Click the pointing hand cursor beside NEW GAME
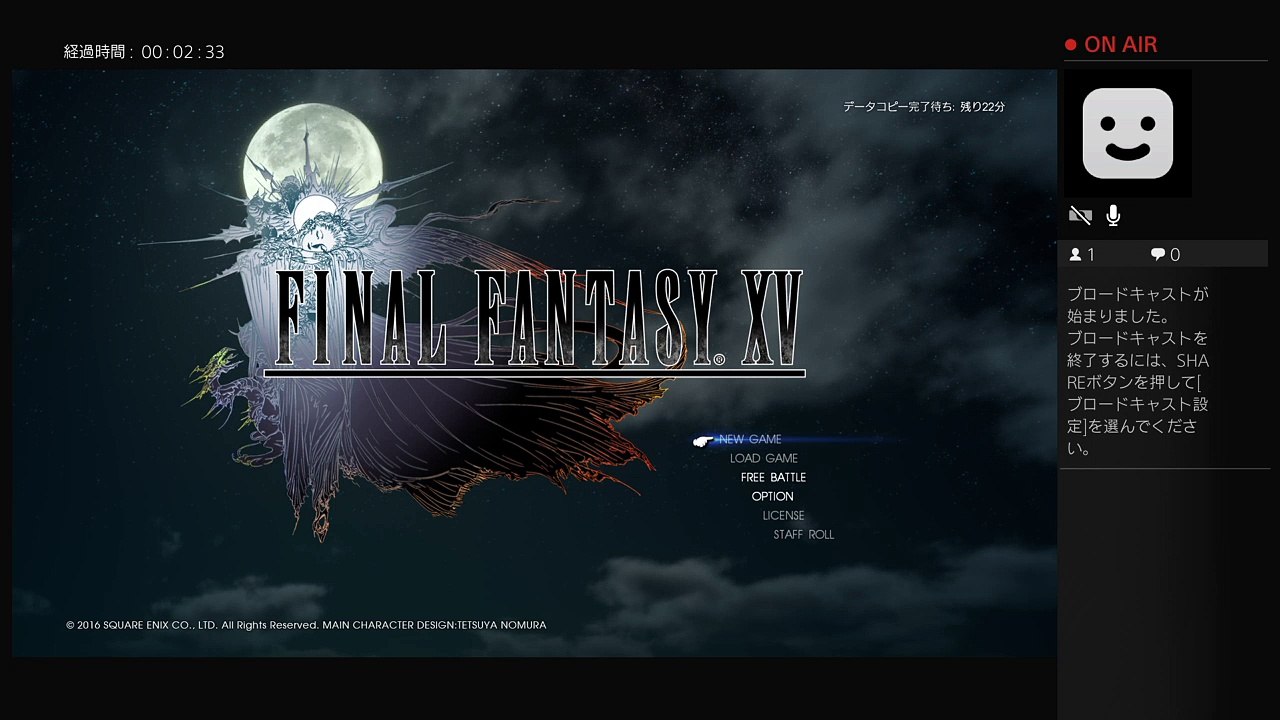Image resolution: width=1280 pixels, height=720 pixels. pyautogui.click(x=705, y=440)
